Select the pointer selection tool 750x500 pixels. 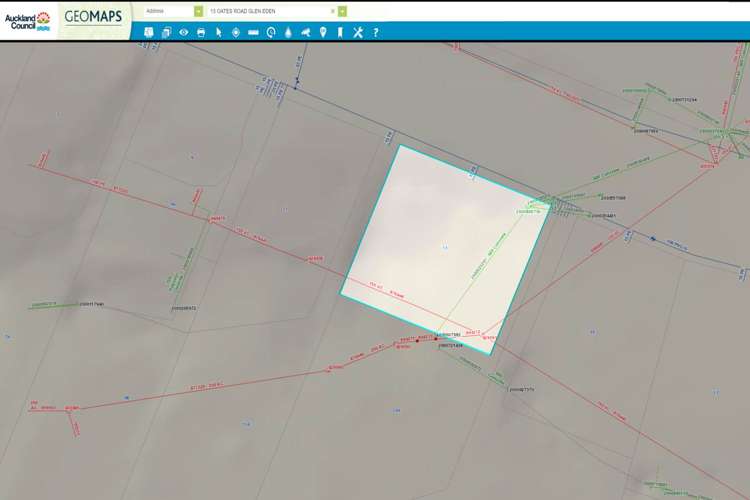(218, 32)
